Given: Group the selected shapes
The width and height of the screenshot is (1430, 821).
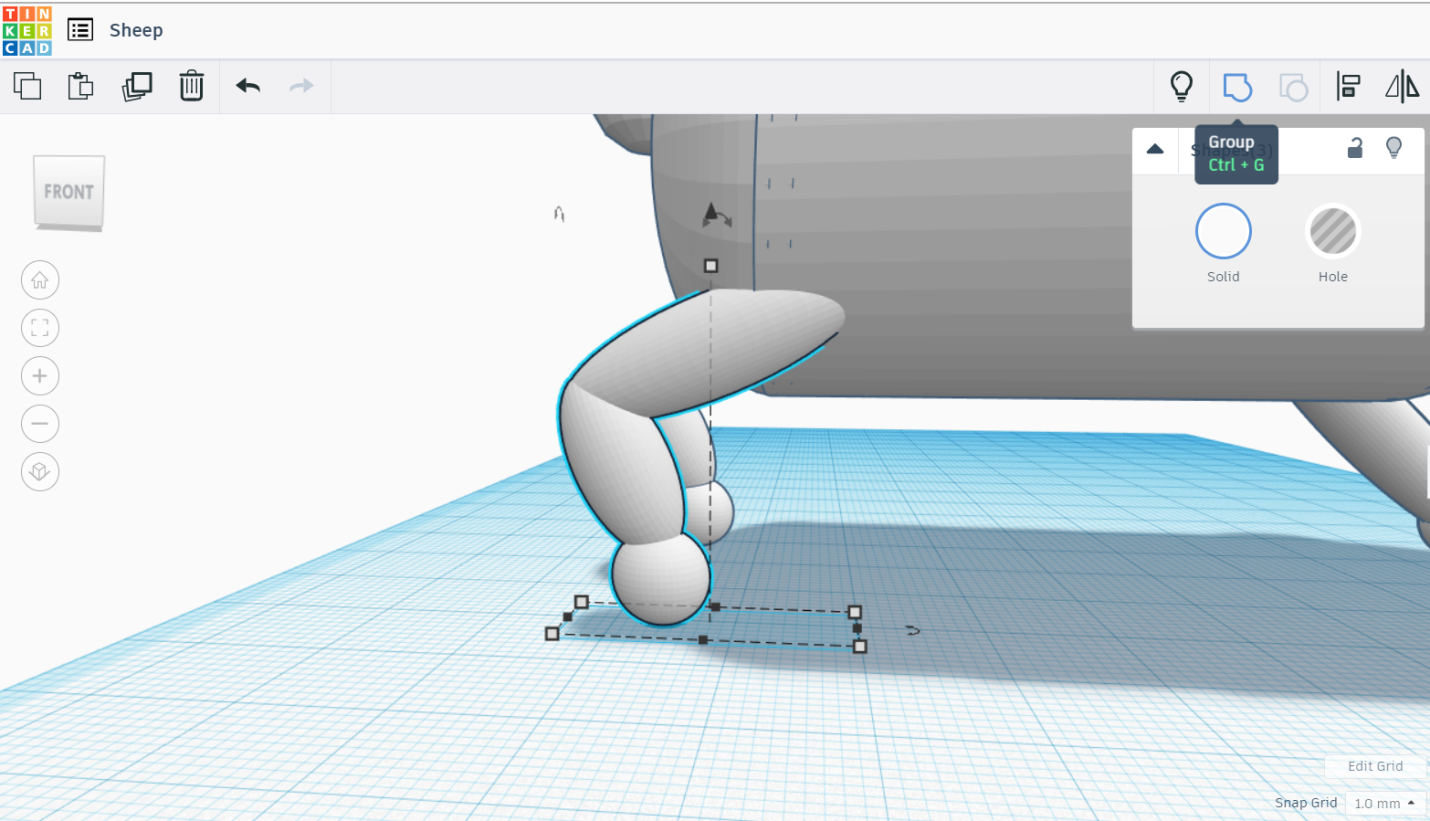Looking at the screenshot, I should point(1237,86).
